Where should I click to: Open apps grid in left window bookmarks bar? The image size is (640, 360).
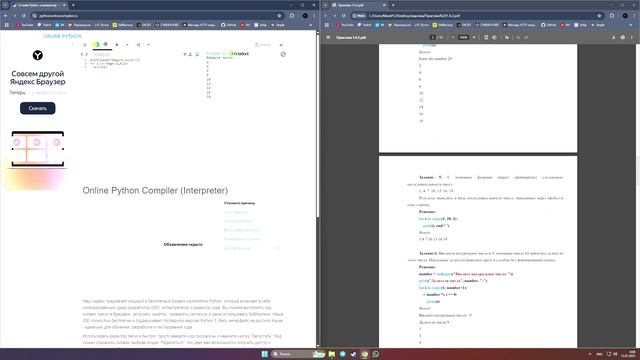coord(7,25)
